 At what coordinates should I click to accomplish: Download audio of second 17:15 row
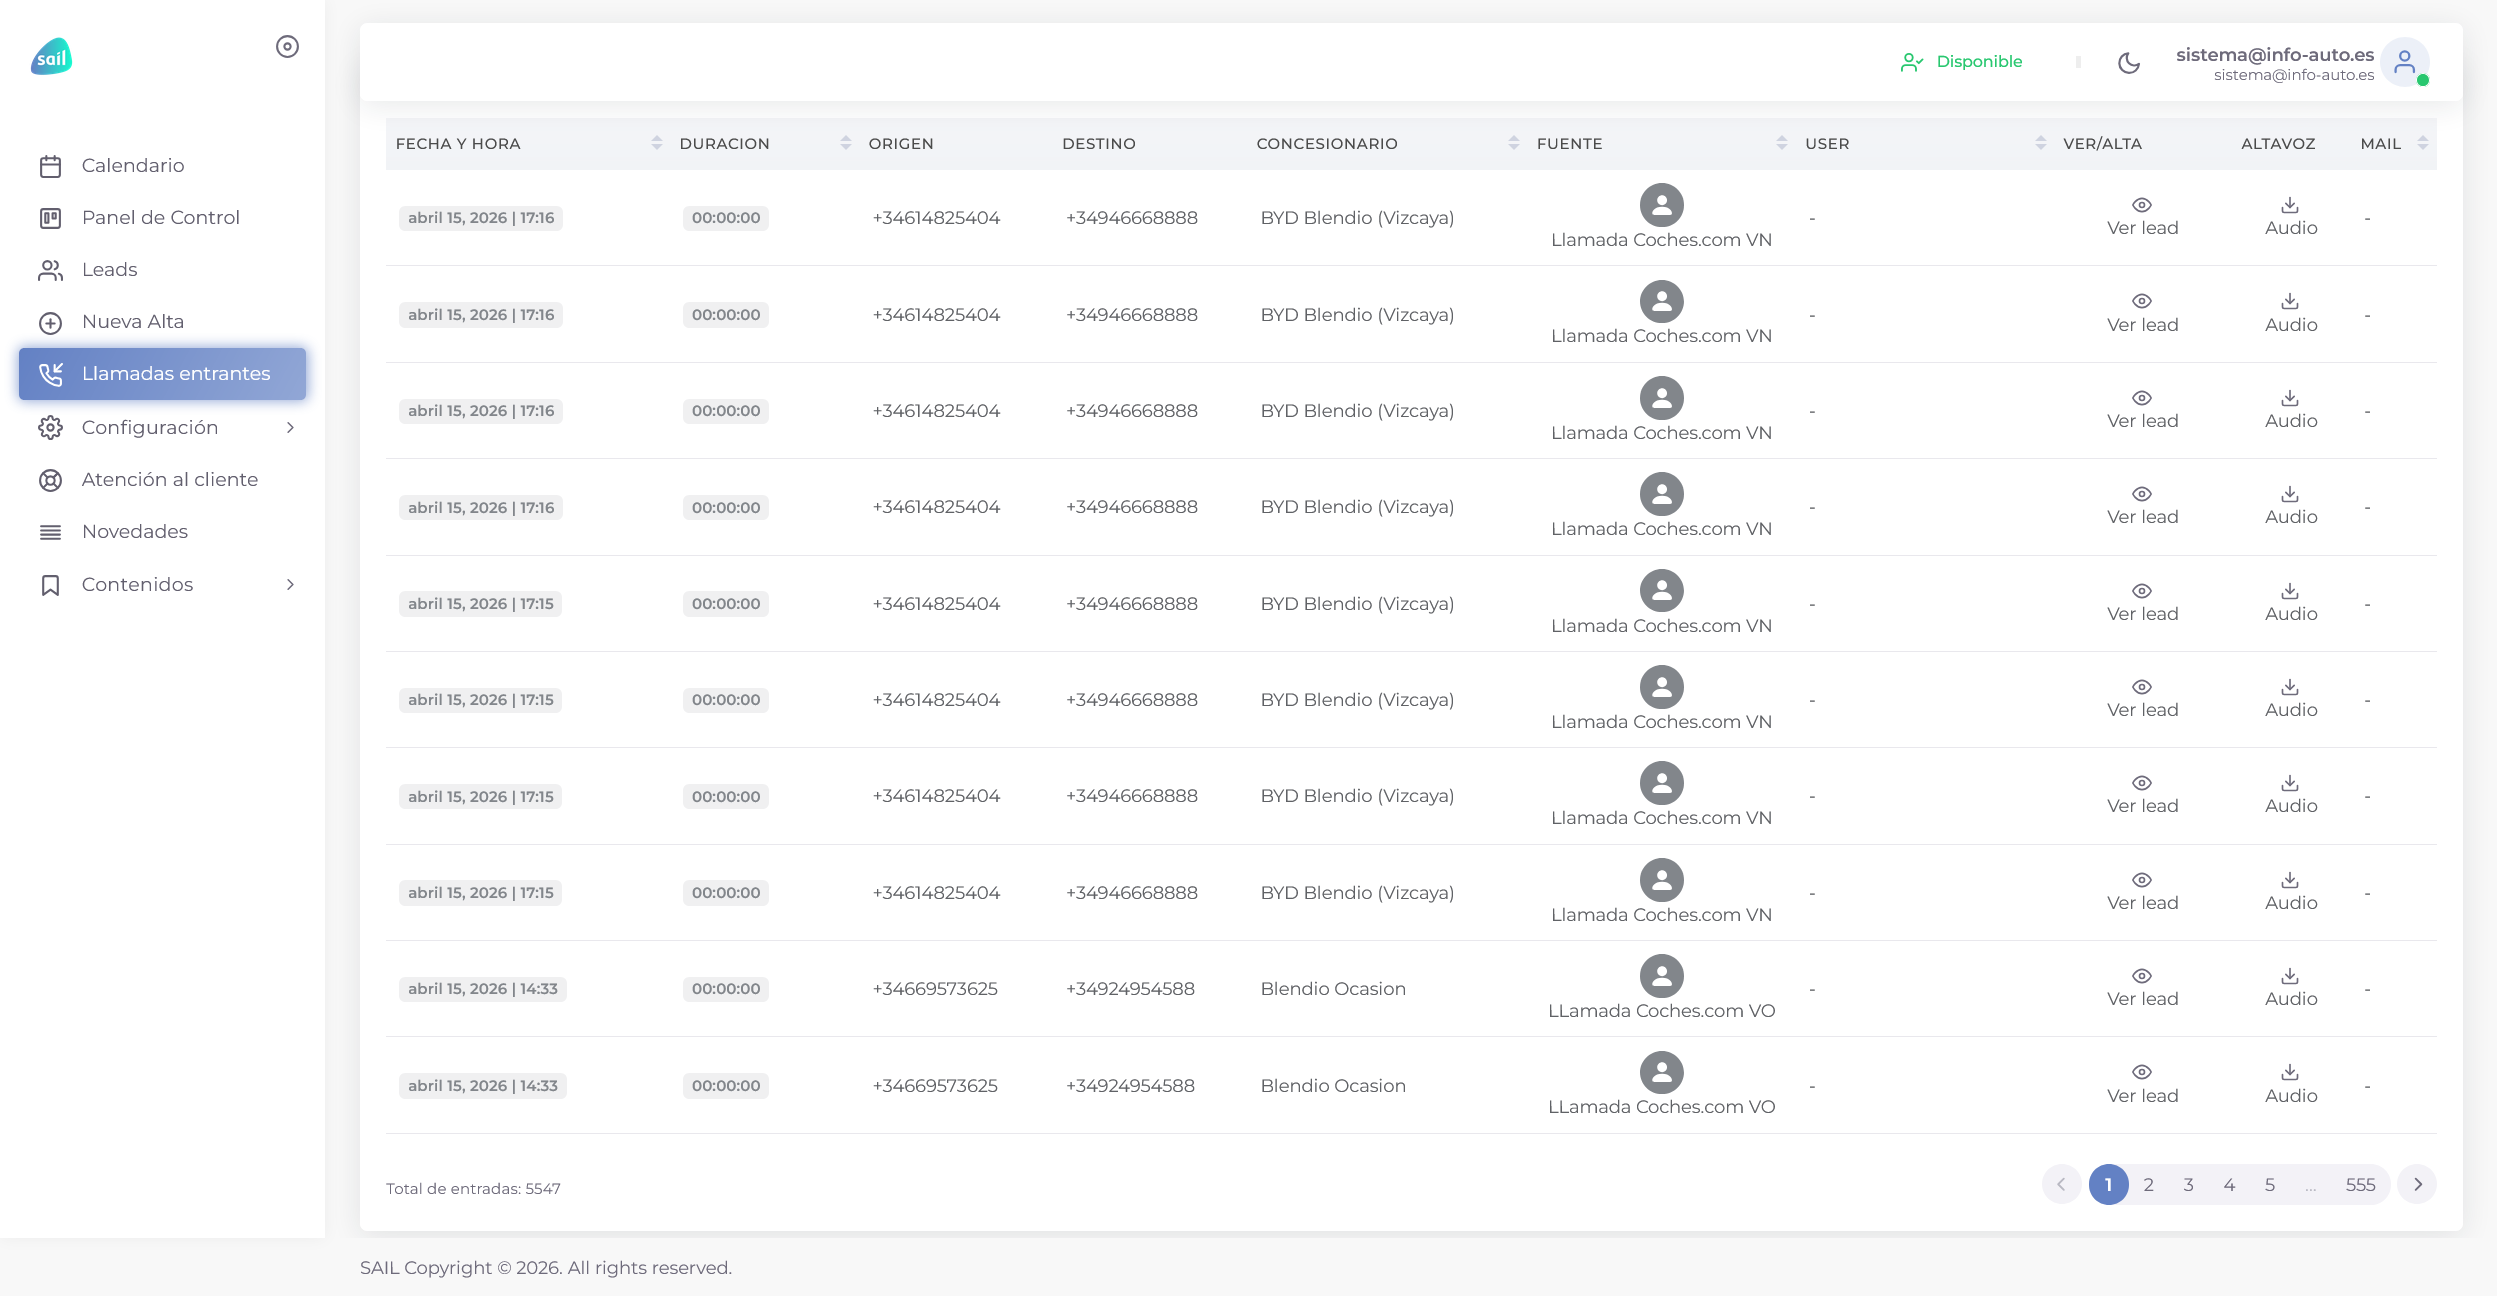click(x=2291, y=699)
